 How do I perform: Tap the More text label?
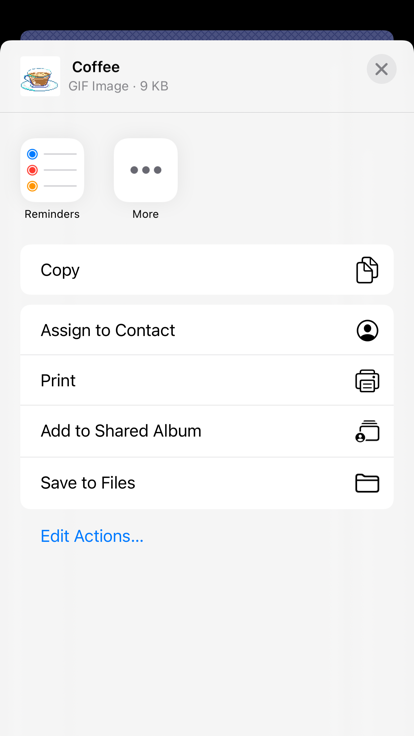pyautogui.click(x=146, y=214)
